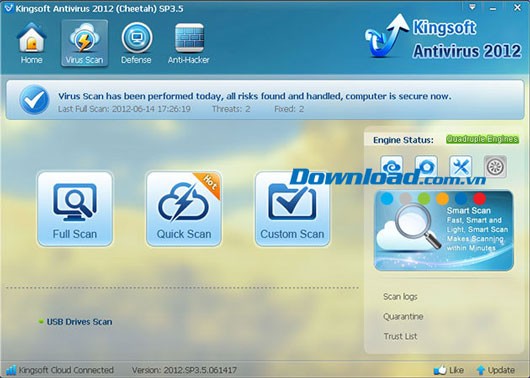Go to the Home section
The image size is (530, 378).
(x=31, y=43)
